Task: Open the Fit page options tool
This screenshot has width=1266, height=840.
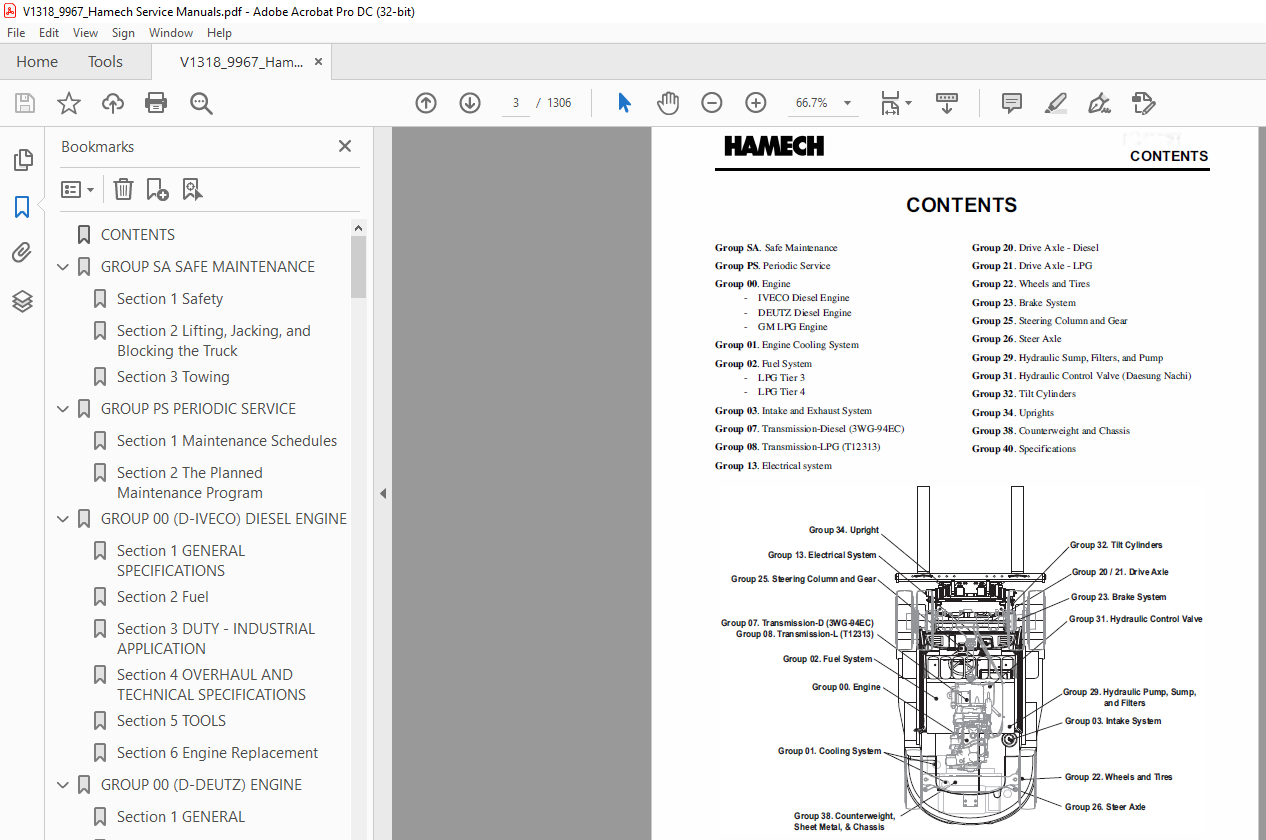Action: click(895, 103)
